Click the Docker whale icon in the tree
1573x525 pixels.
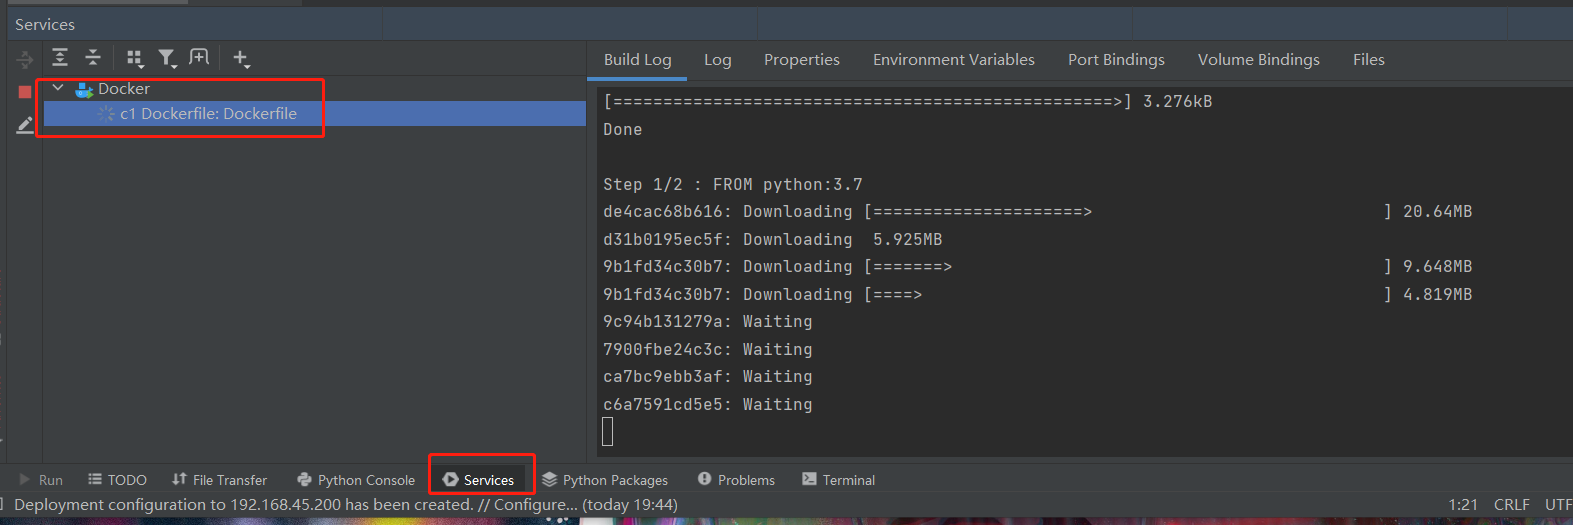click(x=84, y=89)
